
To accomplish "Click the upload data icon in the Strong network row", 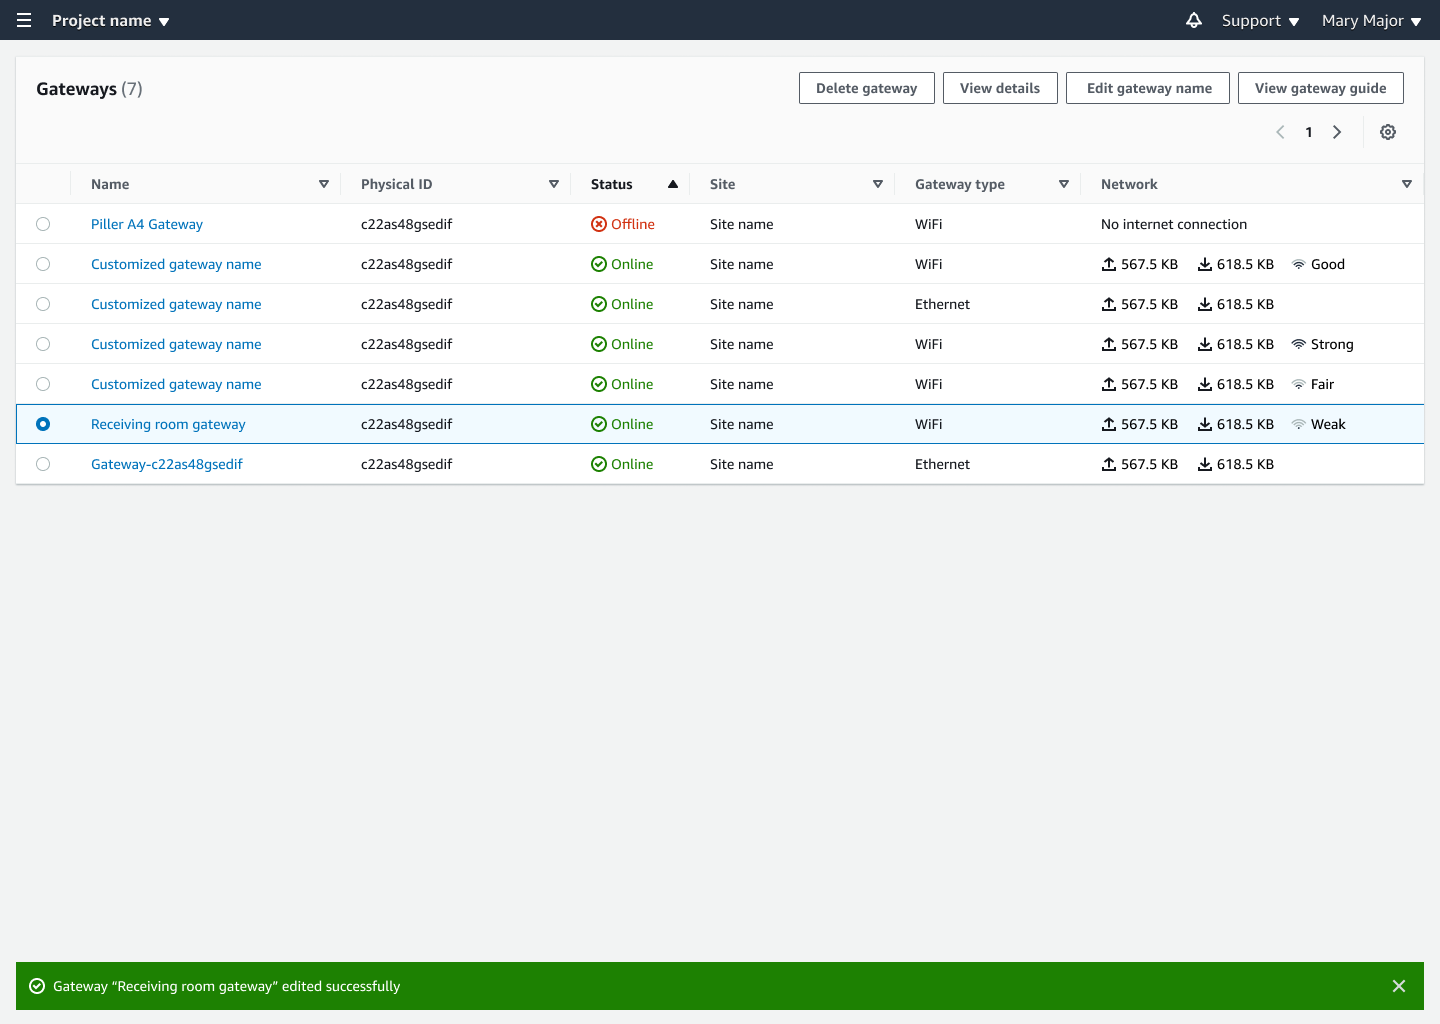I will pos(1108,343).
